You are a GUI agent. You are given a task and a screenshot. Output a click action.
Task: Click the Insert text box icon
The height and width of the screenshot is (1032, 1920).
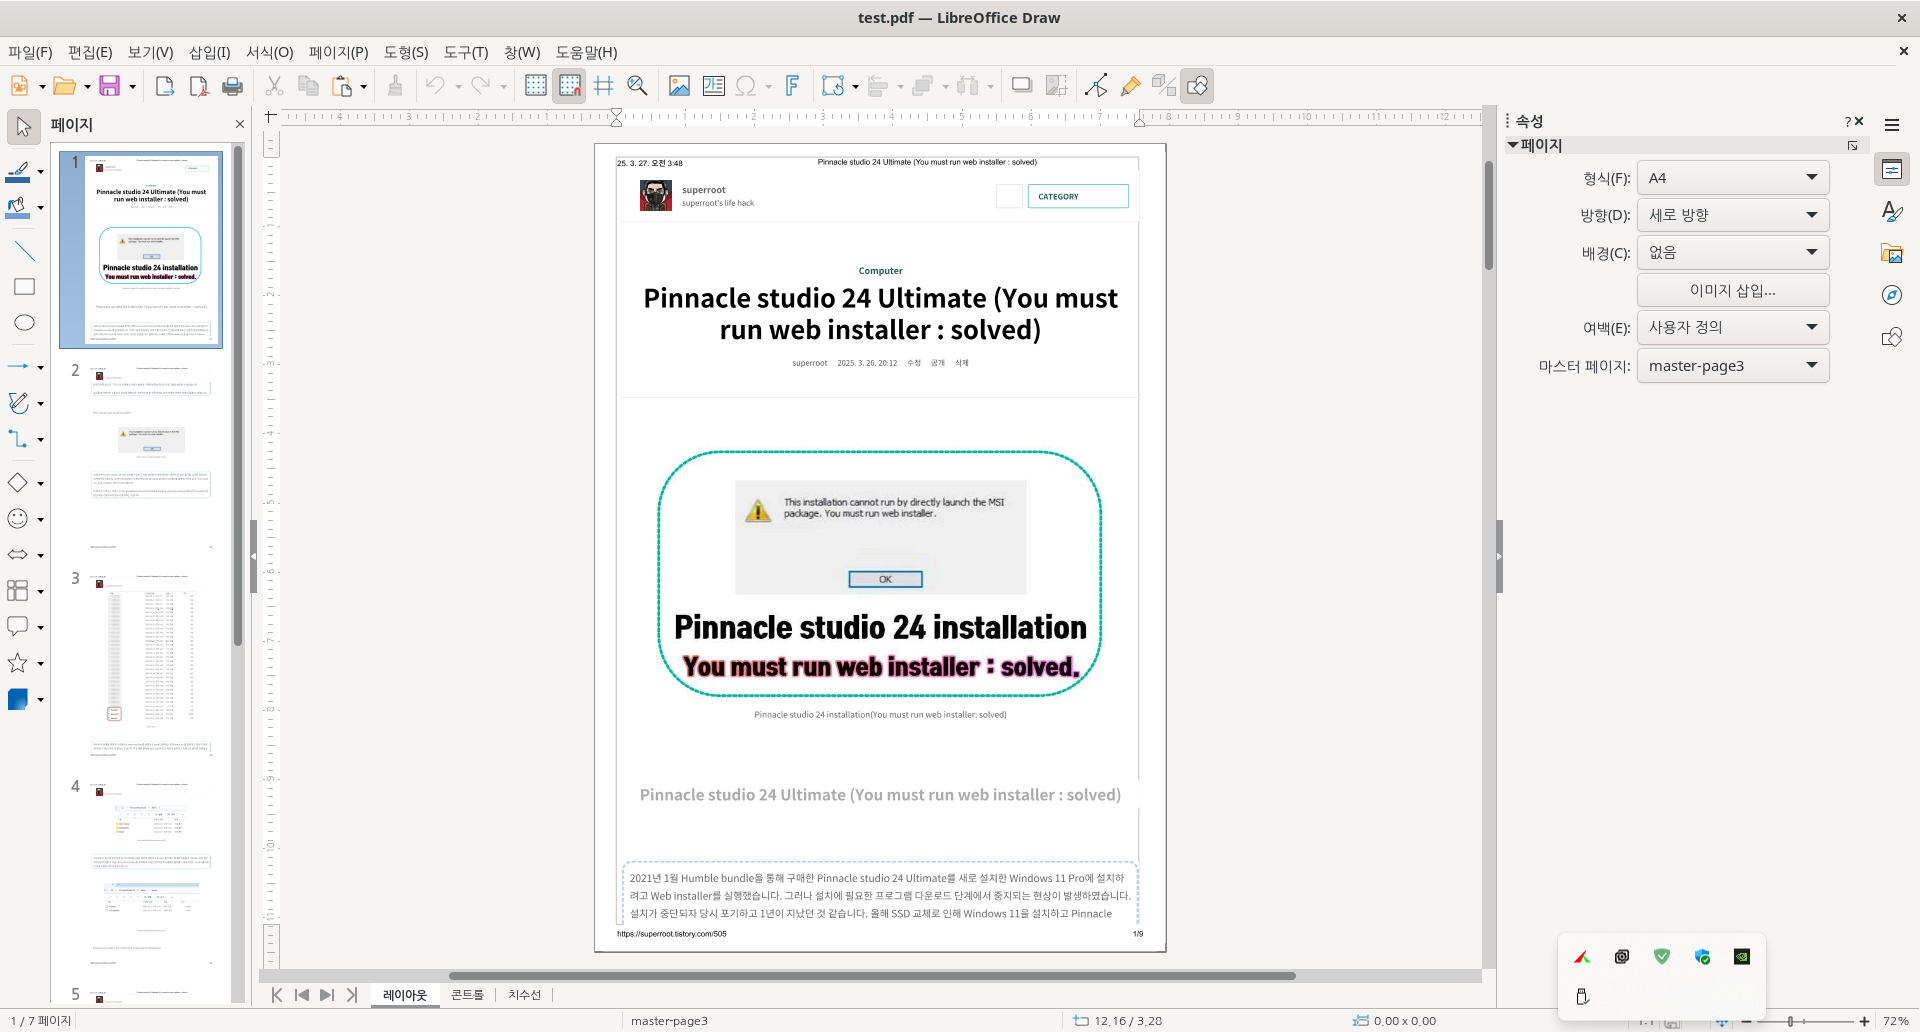713,86
